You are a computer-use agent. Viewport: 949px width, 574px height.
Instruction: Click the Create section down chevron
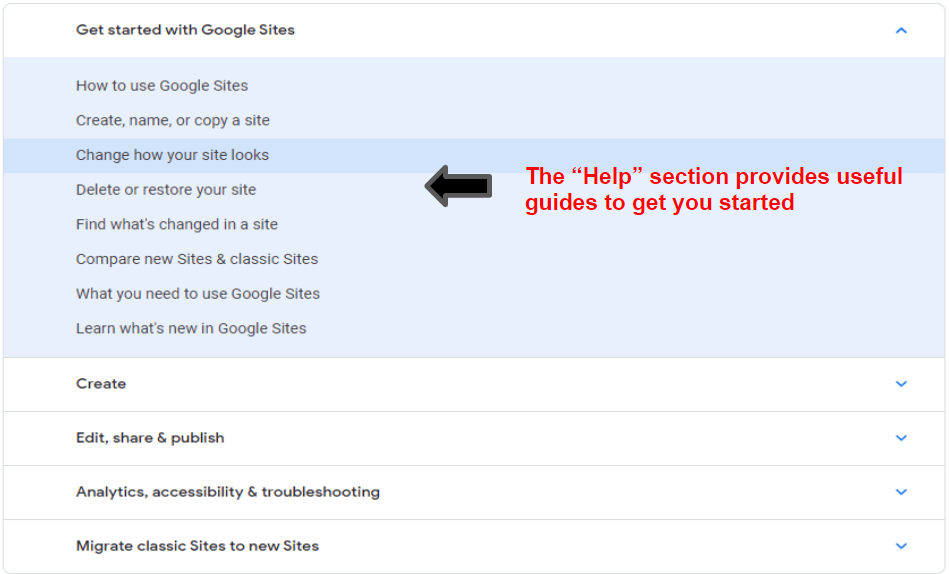(901, 384)
